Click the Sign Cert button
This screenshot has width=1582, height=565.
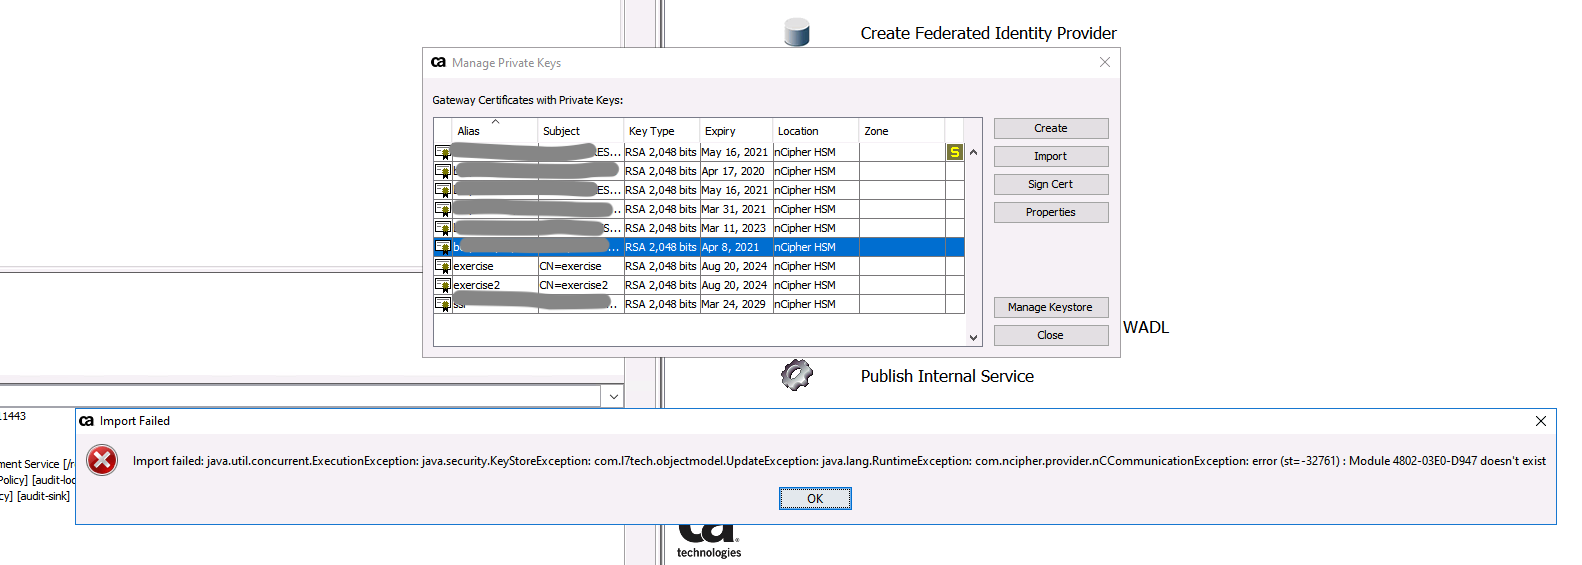(x=1050, y=184)
